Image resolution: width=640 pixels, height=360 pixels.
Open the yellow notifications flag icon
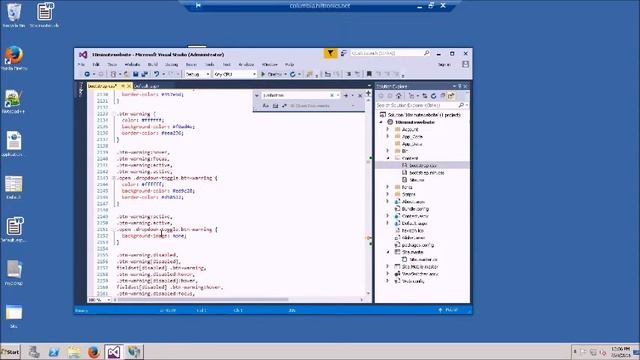pos(330,53)
